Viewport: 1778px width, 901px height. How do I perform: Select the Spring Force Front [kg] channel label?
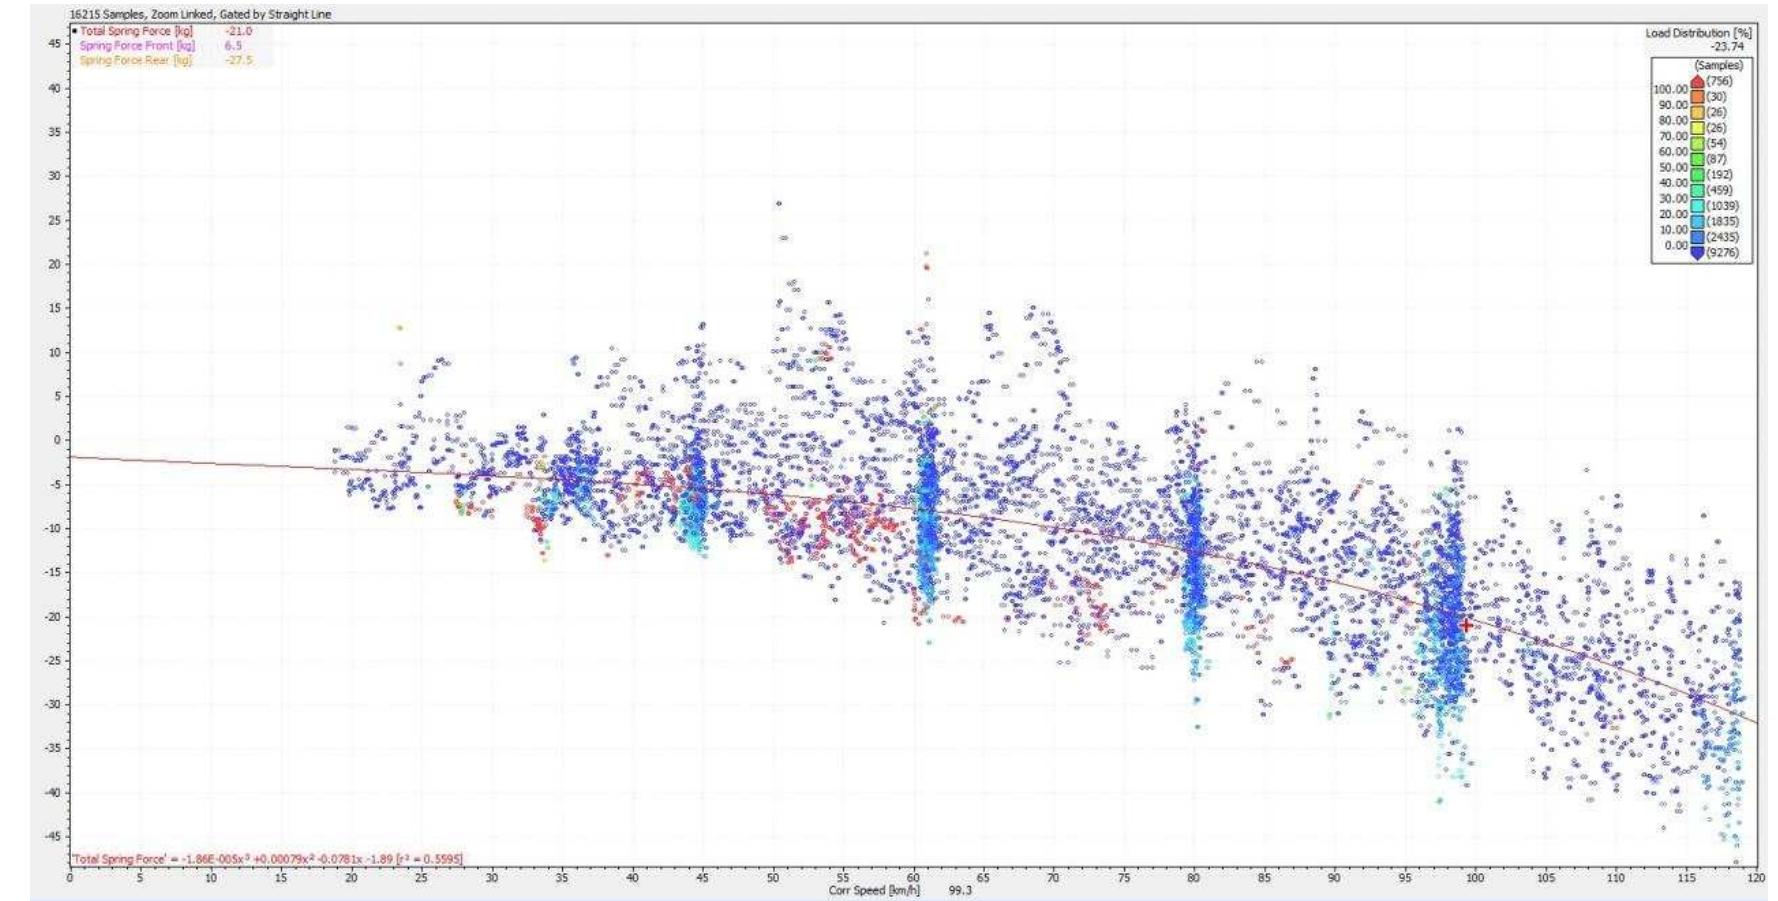pyautogui.click(x=137, y=46)
